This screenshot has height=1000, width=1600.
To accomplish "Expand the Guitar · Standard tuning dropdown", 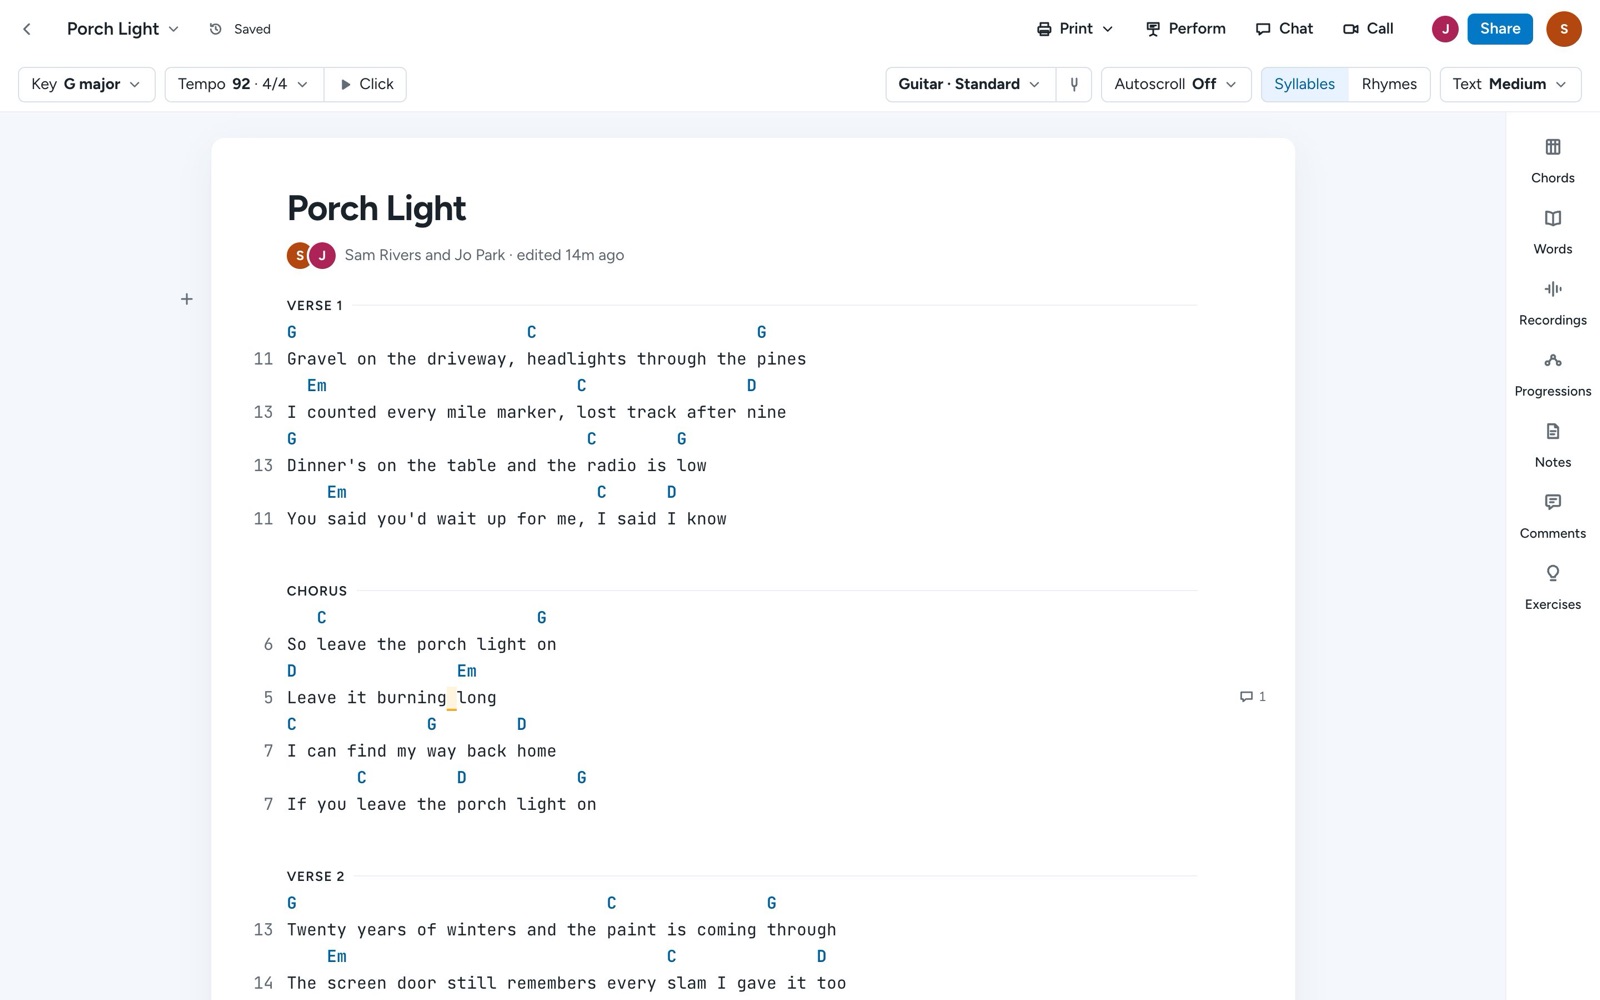I will coord(969,84).
